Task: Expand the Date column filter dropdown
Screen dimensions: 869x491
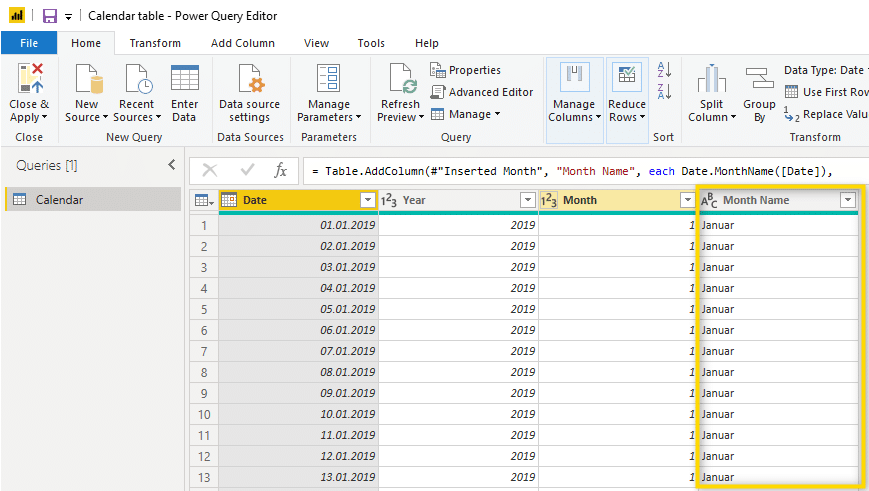Action: click(x=367, y=200)
